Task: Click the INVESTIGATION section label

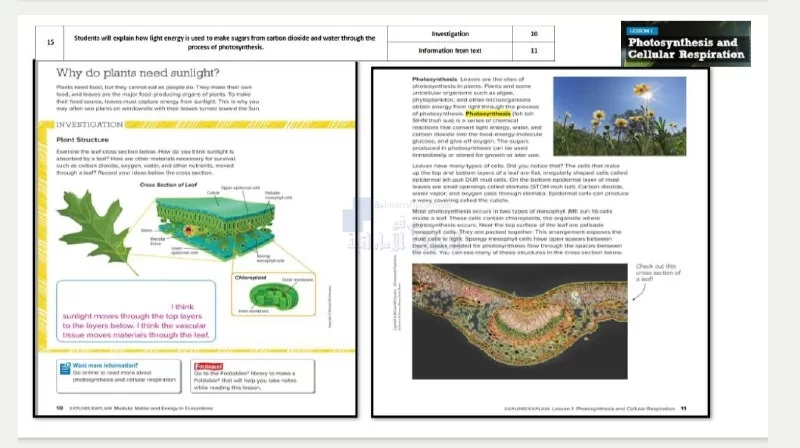Action: (x=89, y=125)
